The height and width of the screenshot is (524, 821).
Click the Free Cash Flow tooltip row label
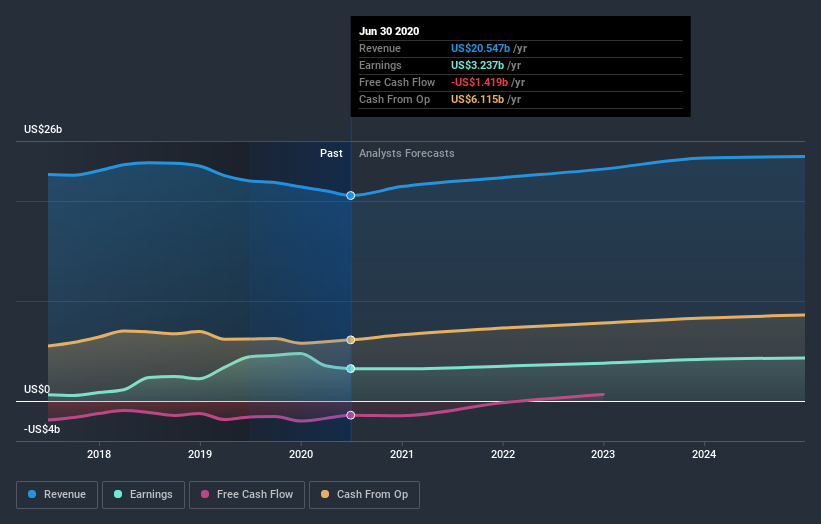tap(397, 82)
